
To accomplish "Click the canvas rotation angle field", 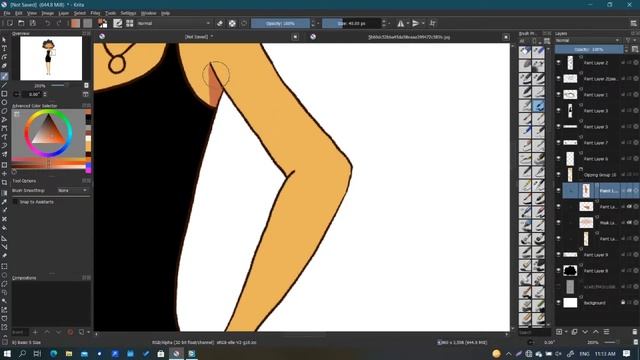I will click(x=32, y=94).
